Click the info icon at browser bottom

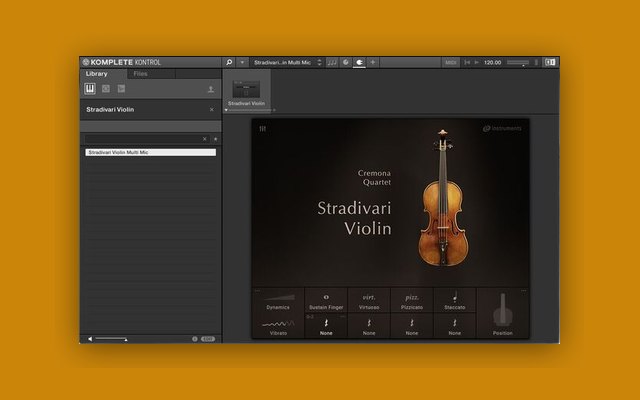point(195,339)
